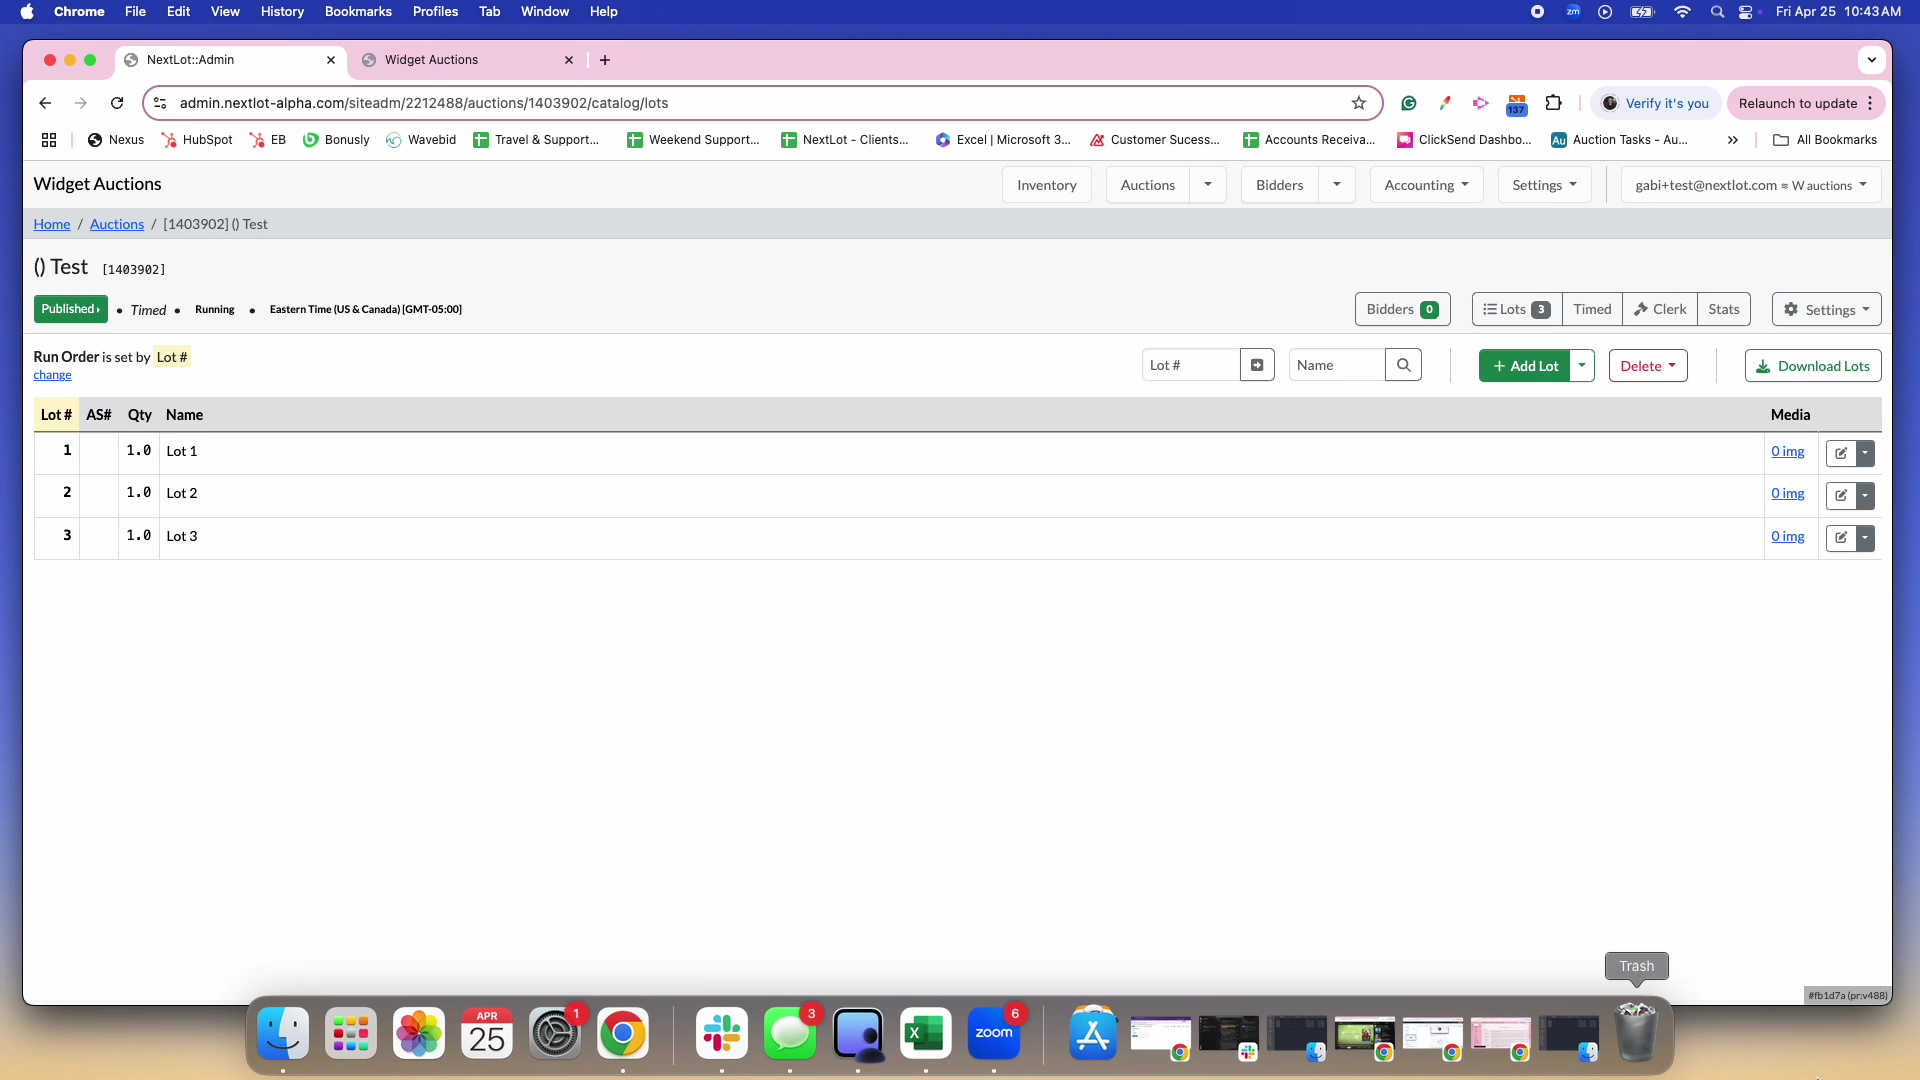Open Slack from the dock
This screenshot has height=1080, width=1920.
(722, 1034)
